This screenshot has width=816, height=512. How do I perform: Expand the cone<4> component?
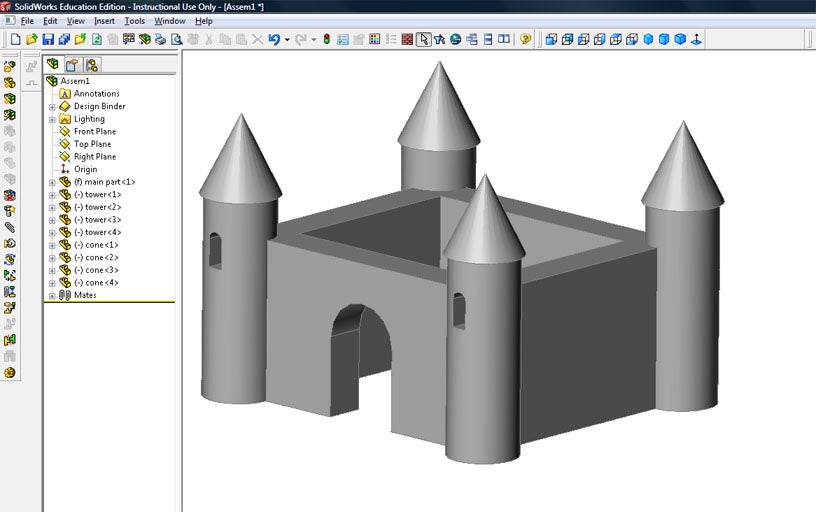point(52,283)
